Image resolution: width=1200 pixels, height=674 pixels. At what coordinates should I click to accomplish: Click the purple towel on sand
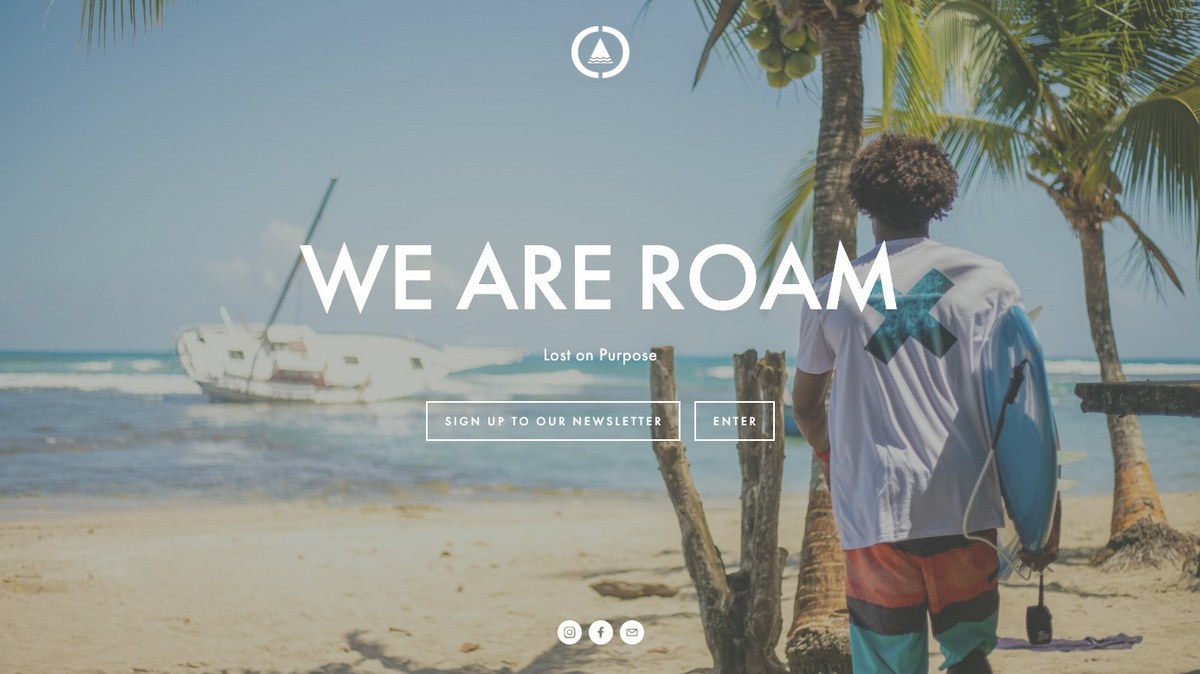click(1083, 641)
